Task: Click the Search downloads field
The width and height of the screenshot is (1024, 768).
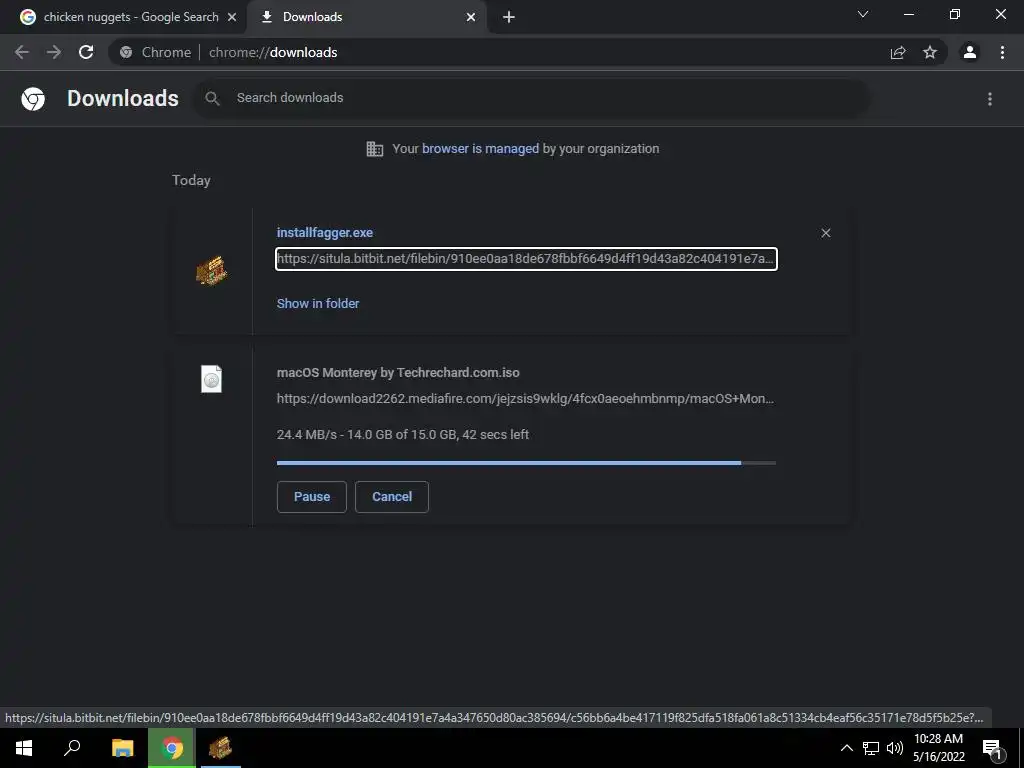Action: (530, 98)
